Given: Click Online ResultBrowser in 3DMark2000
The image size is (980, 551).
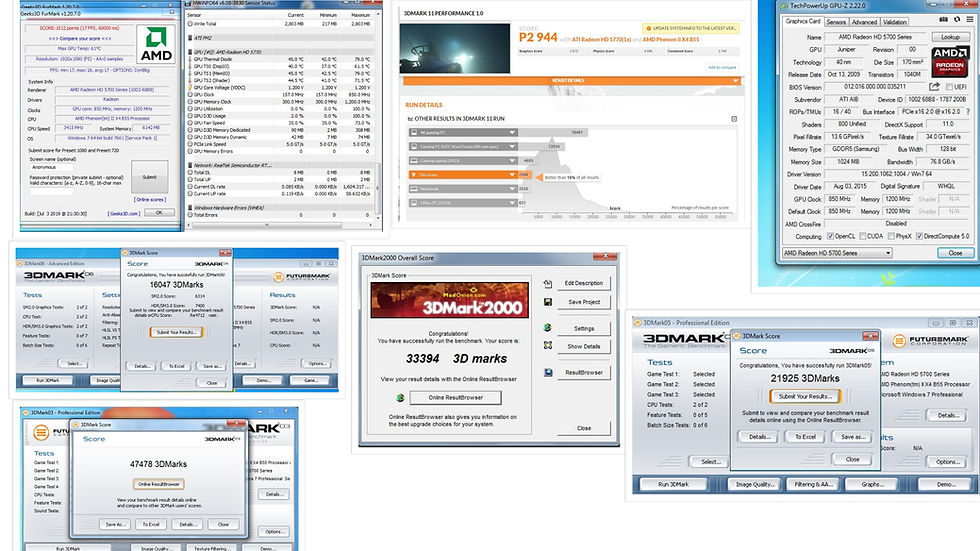Looking at the screenshot, I should click(456, 397).
